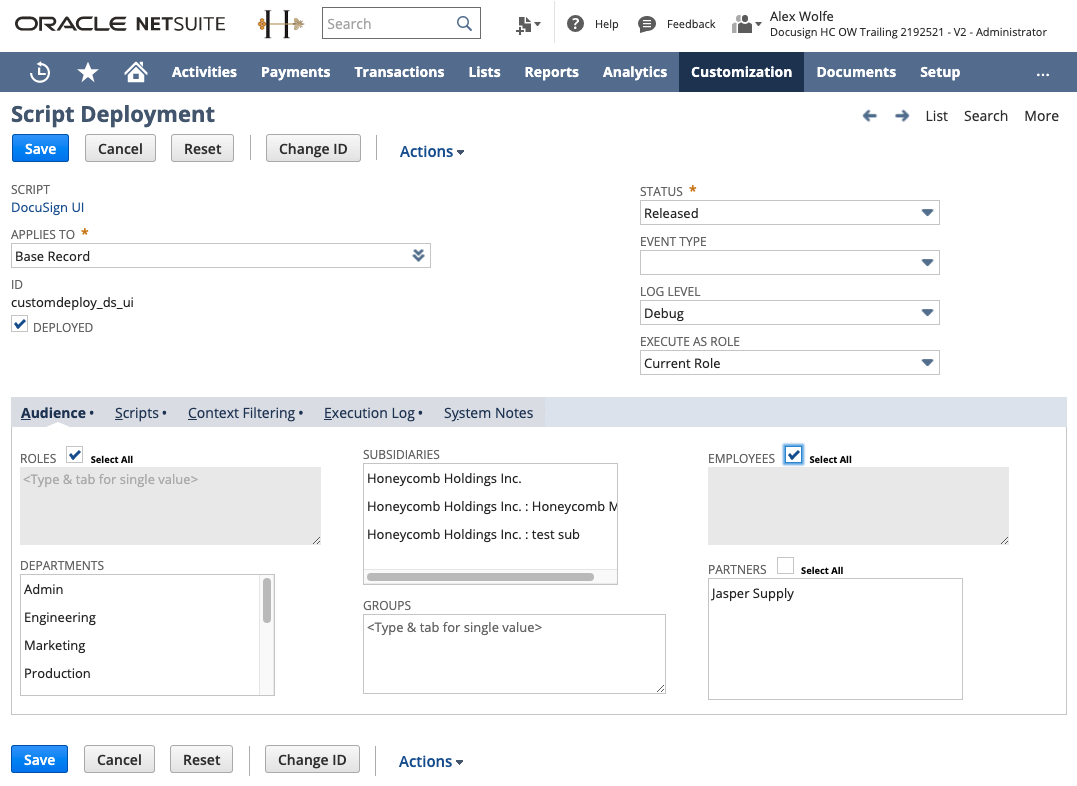
Task: Open the DocuSign UI script link
Action: coord(47,206)
